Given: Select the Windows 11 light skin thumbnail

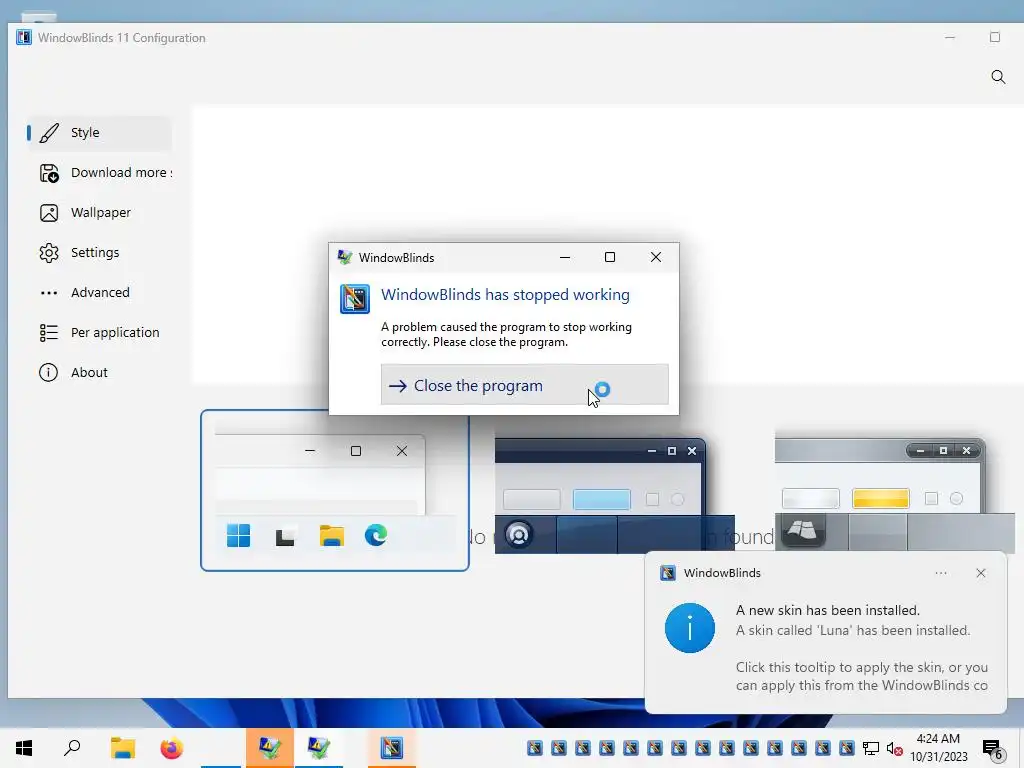Looking at the screenshot, I should pyautogui.click(x=335, y=490).
